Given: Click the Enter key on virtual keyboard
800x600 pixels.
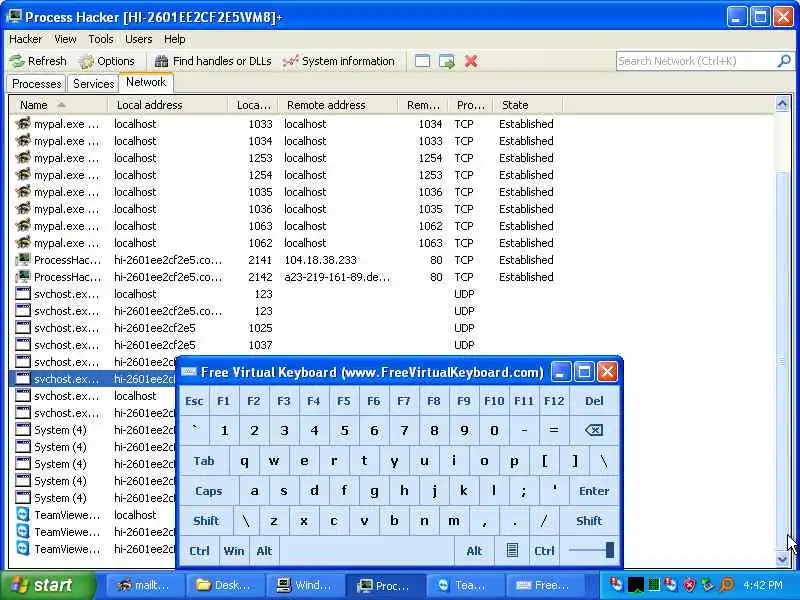Looking at the screenshot, I should 594,491.
